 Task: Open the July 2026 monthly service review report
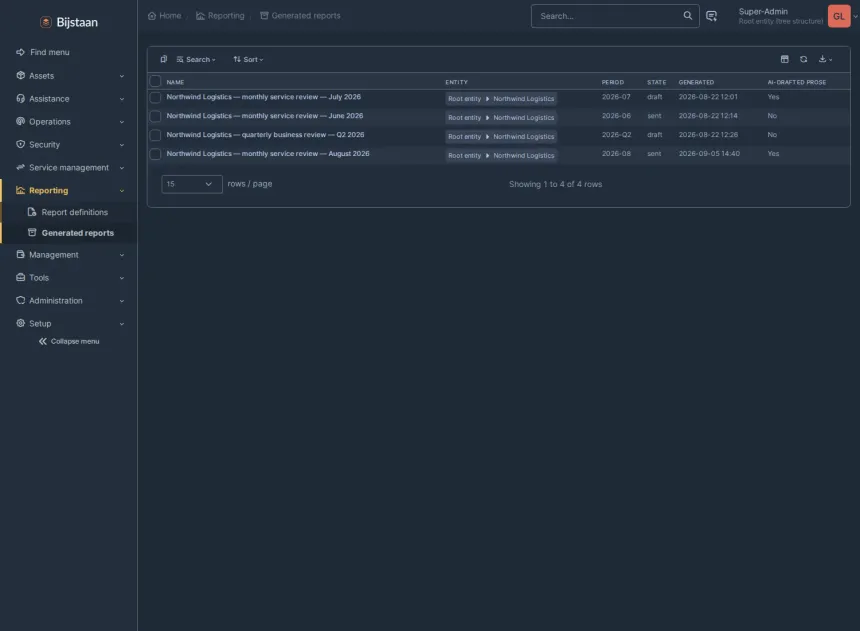(264, 97)
